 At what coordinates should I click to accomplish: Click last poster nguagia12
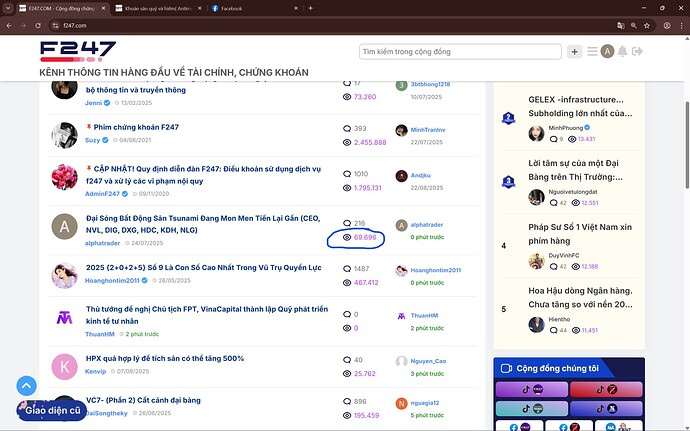click(x=425, y=403)
